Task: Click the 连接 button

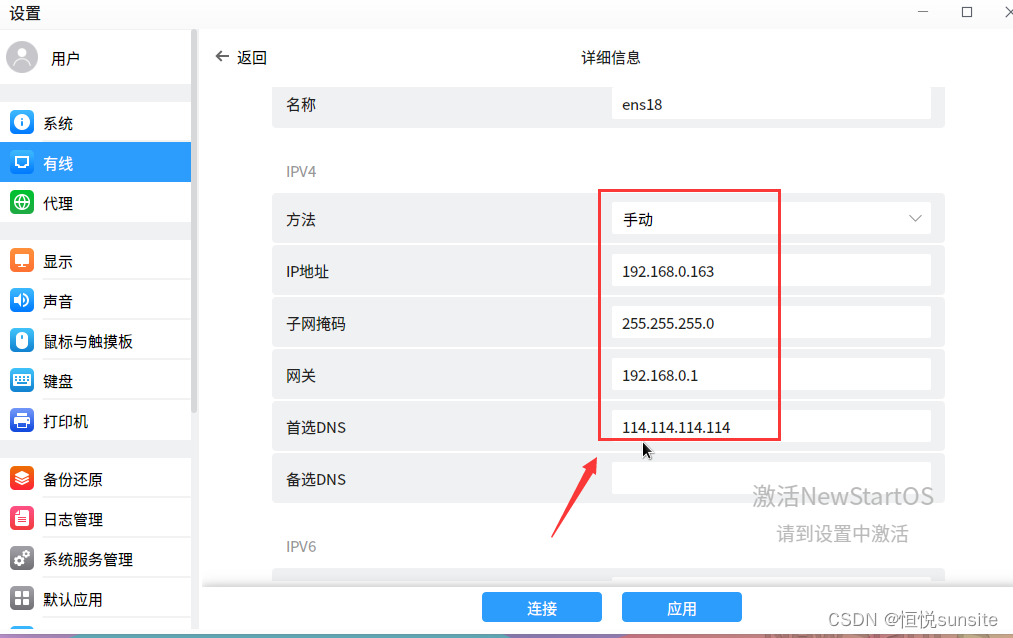Action: pyautogui.click(x=542, y=608)
